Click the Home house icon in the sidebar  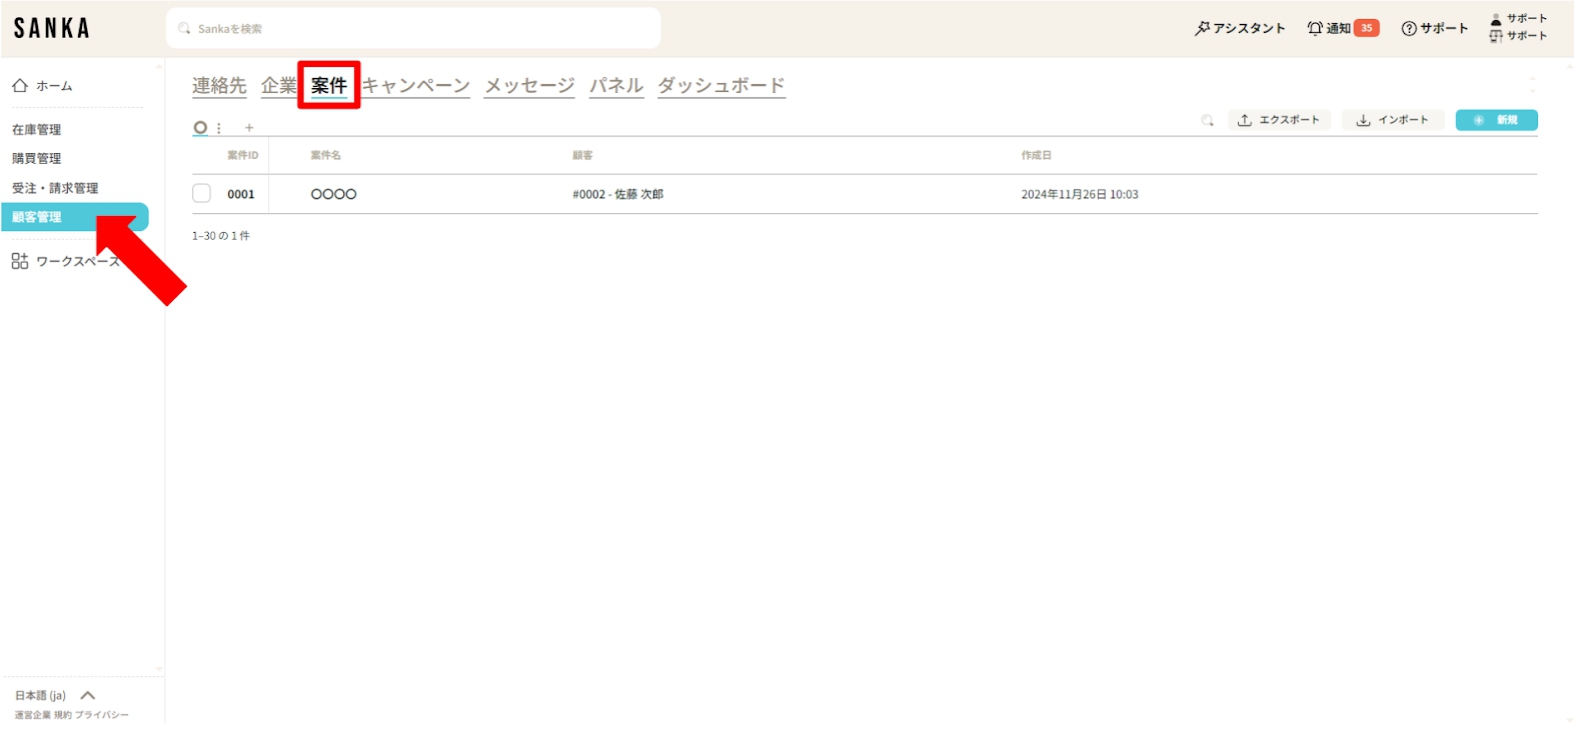[20, 86]
